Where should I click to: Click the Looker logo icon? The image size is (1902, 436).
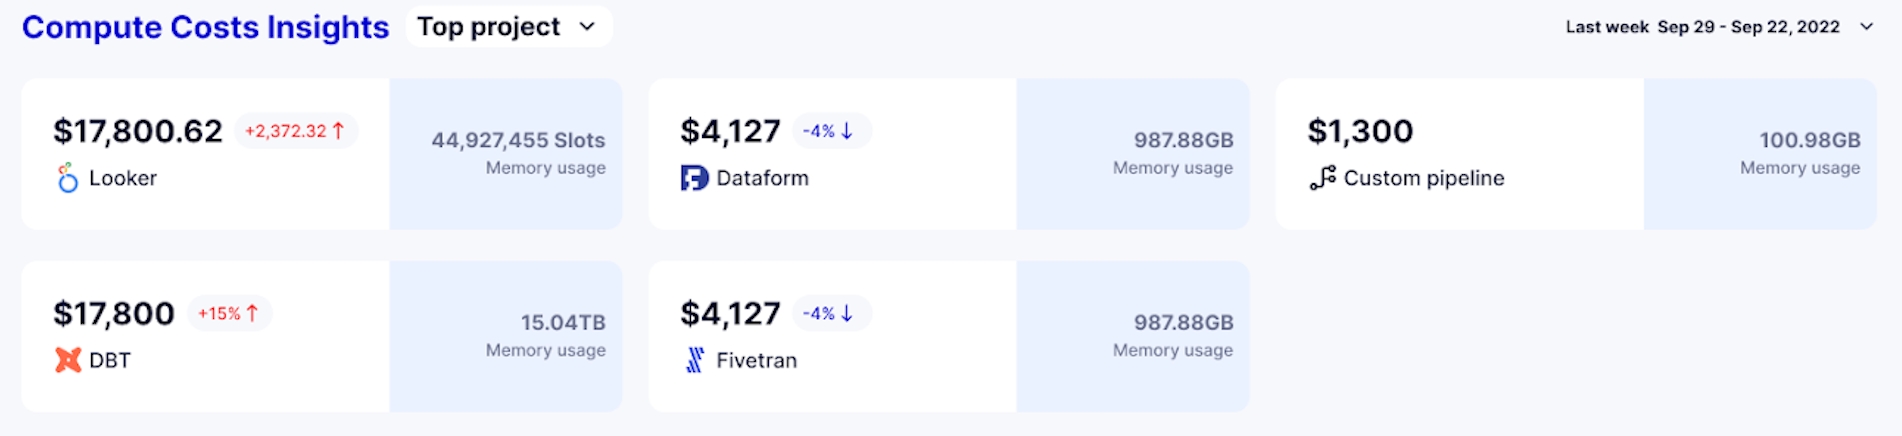pos(67,178)
